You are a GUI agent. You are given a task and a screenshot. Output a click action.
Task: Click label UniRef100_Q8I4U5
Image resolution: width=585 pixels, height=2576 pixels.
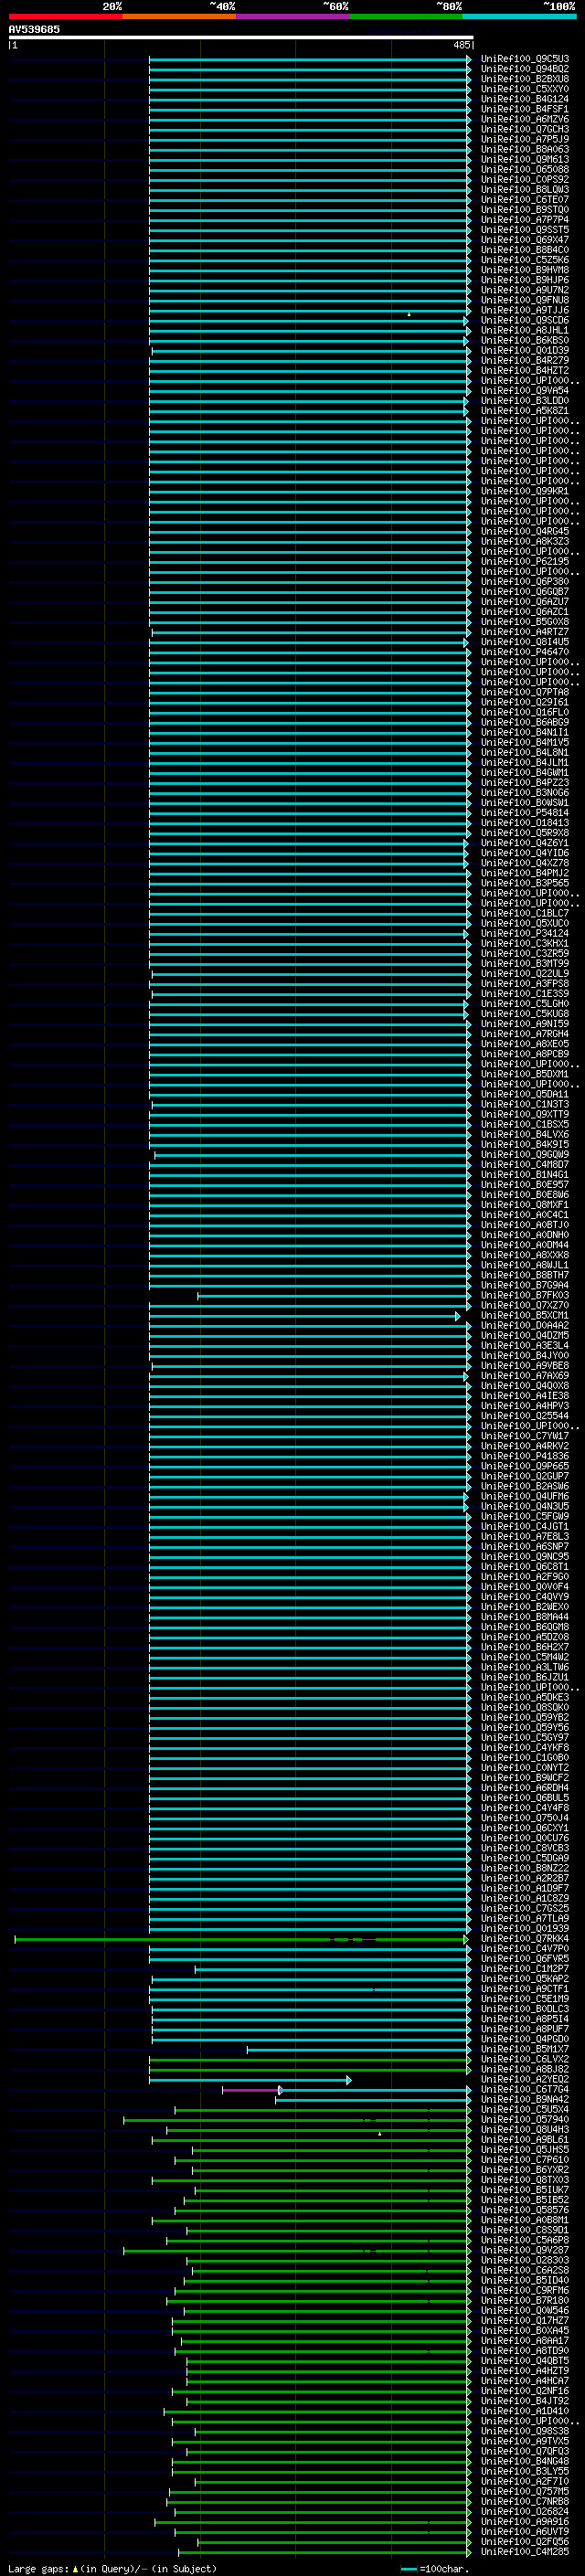pyautogui.click(x=525, y=642)
